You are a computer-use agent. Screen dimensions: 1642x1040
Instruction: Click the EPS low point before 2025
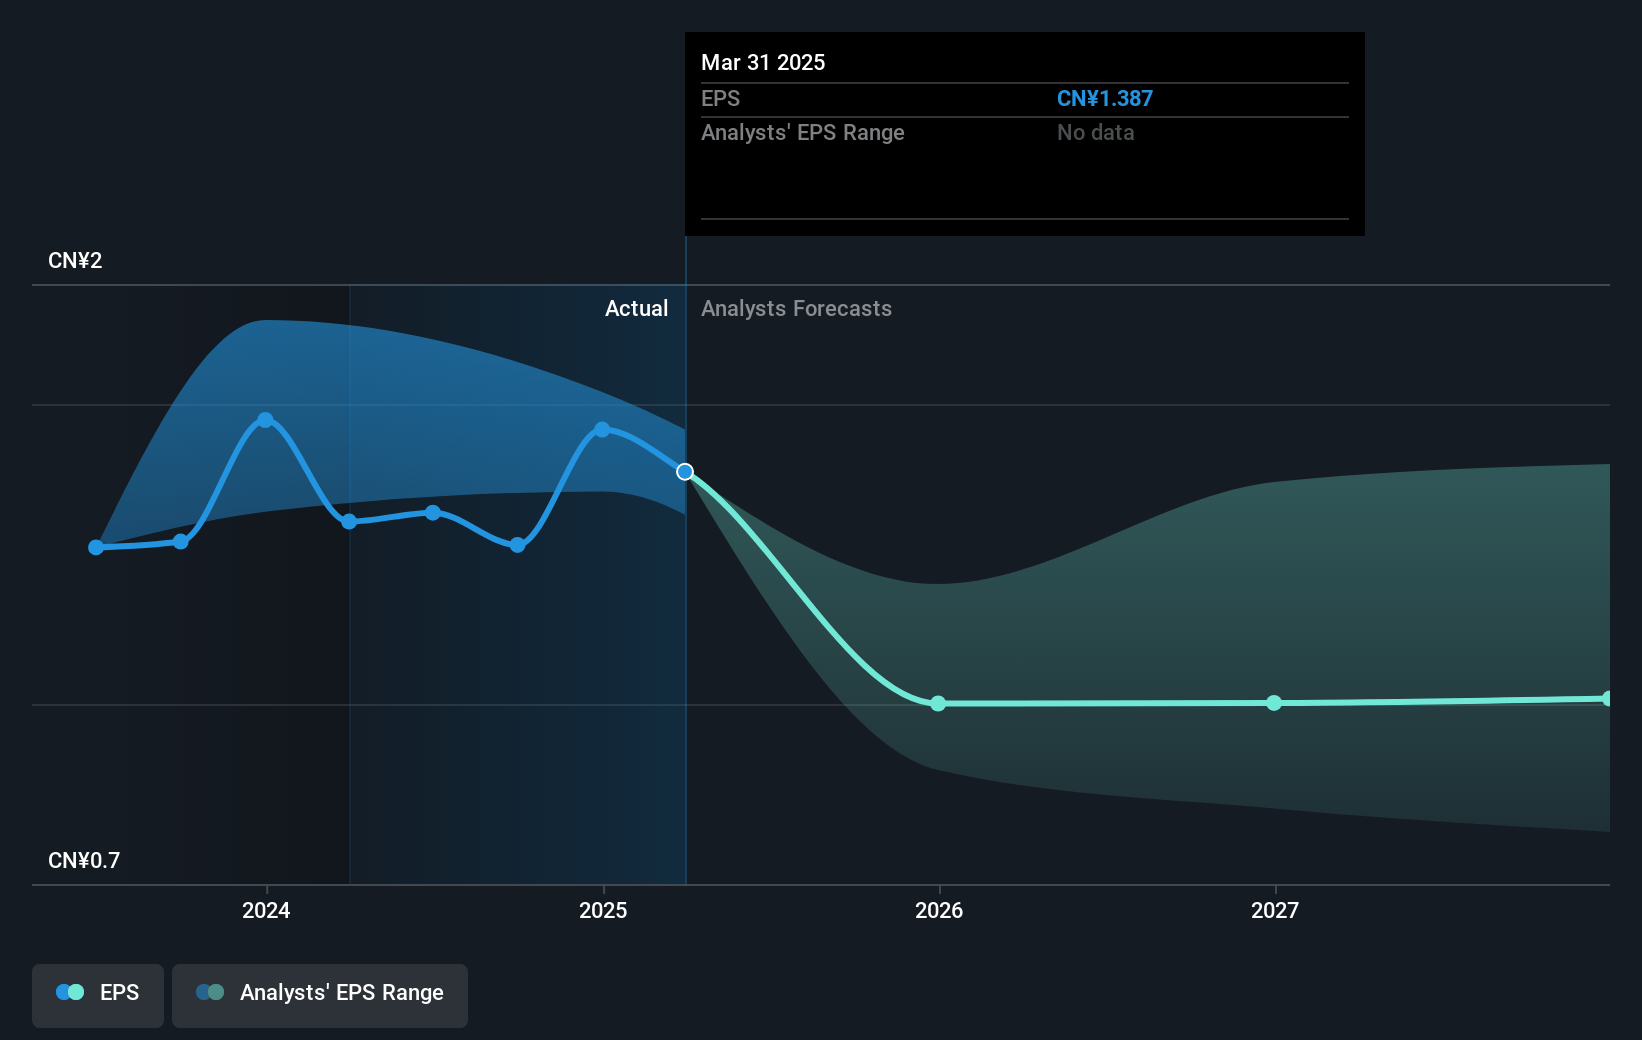517,545
